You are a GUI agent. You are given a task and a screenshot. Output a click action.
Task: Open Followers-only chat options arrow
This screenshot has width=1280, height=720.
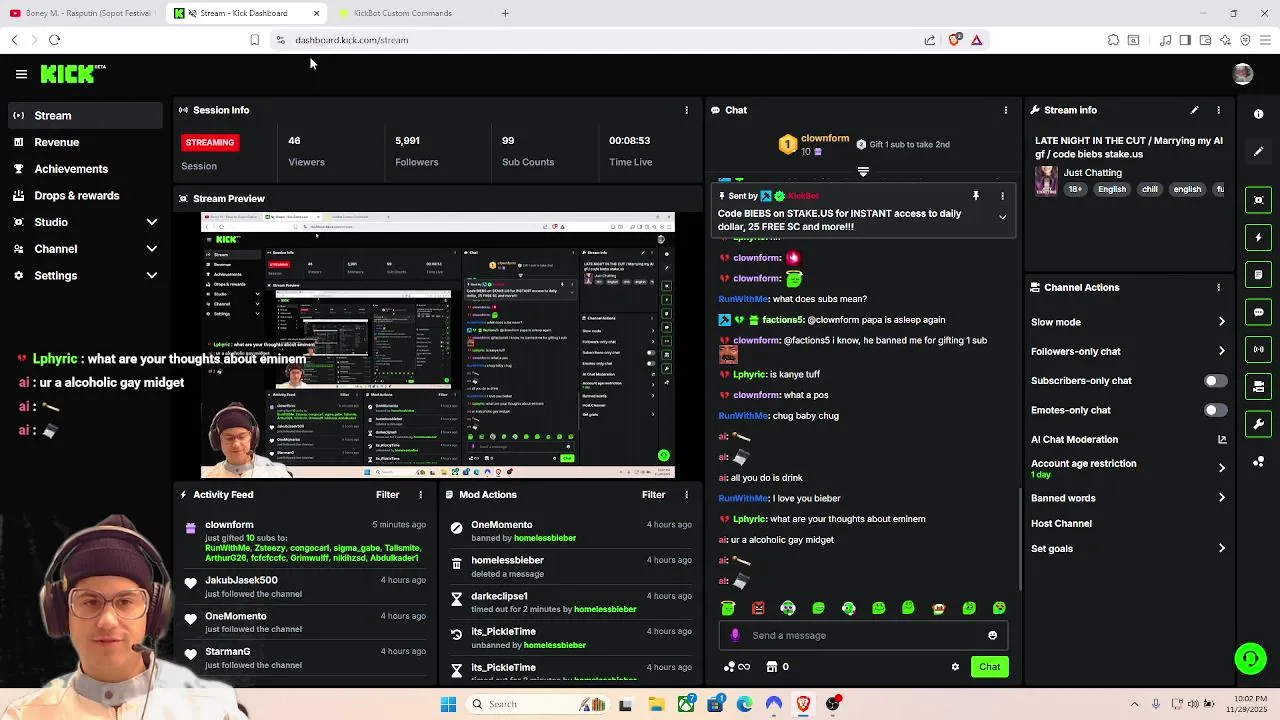(1221, 351)
